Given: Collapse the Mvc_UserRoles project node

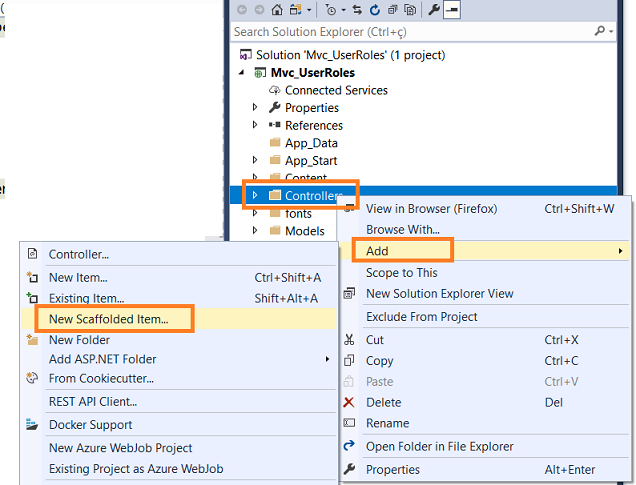Looking at the screenshot, I should point(242,73).
